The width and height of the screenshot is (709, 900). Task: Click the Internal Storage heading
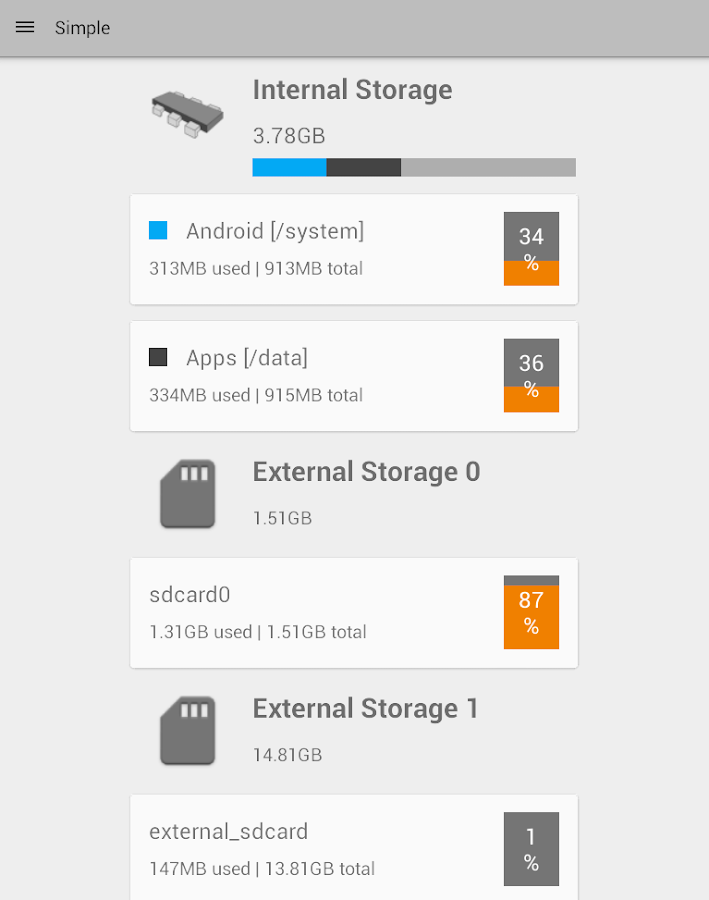tap(352, 90)
